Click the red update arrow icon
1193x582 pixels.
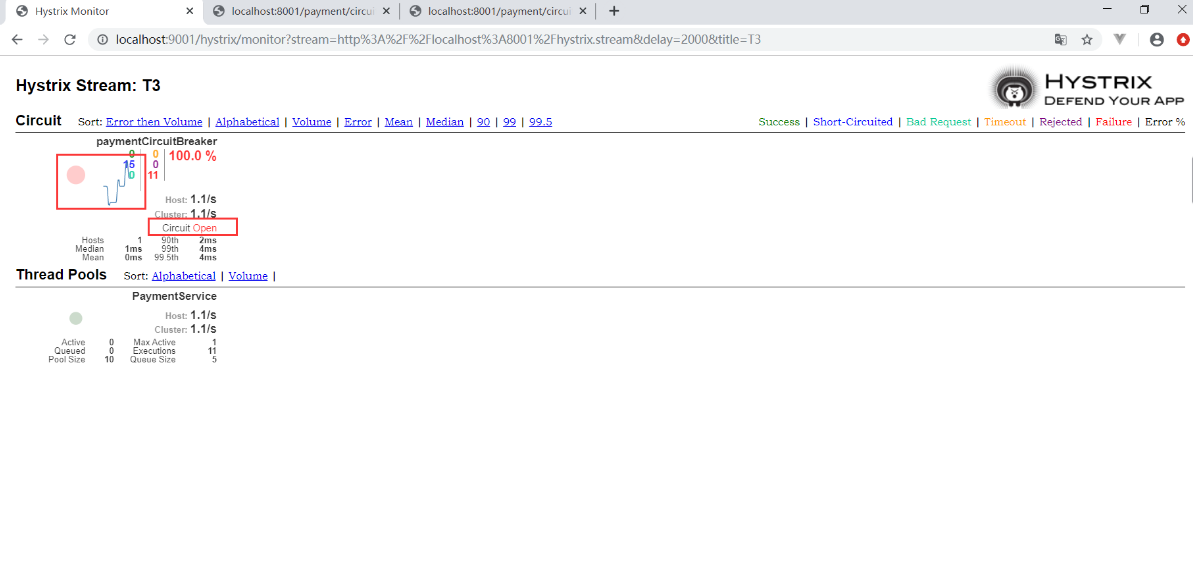[x=1183, y=40]
